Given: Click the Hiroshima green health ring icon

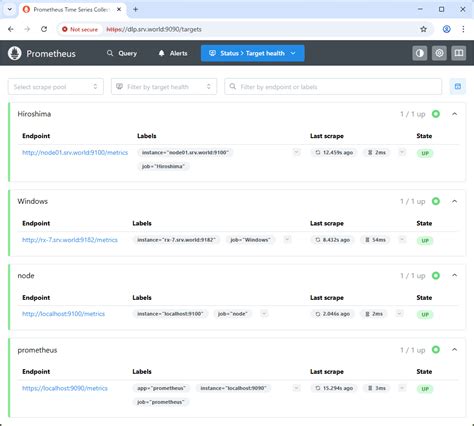Looking at the screenshot, I should pyautogui.click(x=436, y=114).
